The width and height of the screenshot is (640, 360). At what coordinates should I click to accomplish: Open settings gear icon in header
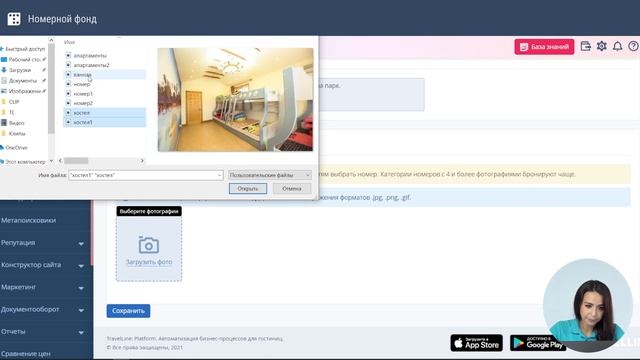coord(602,46)
